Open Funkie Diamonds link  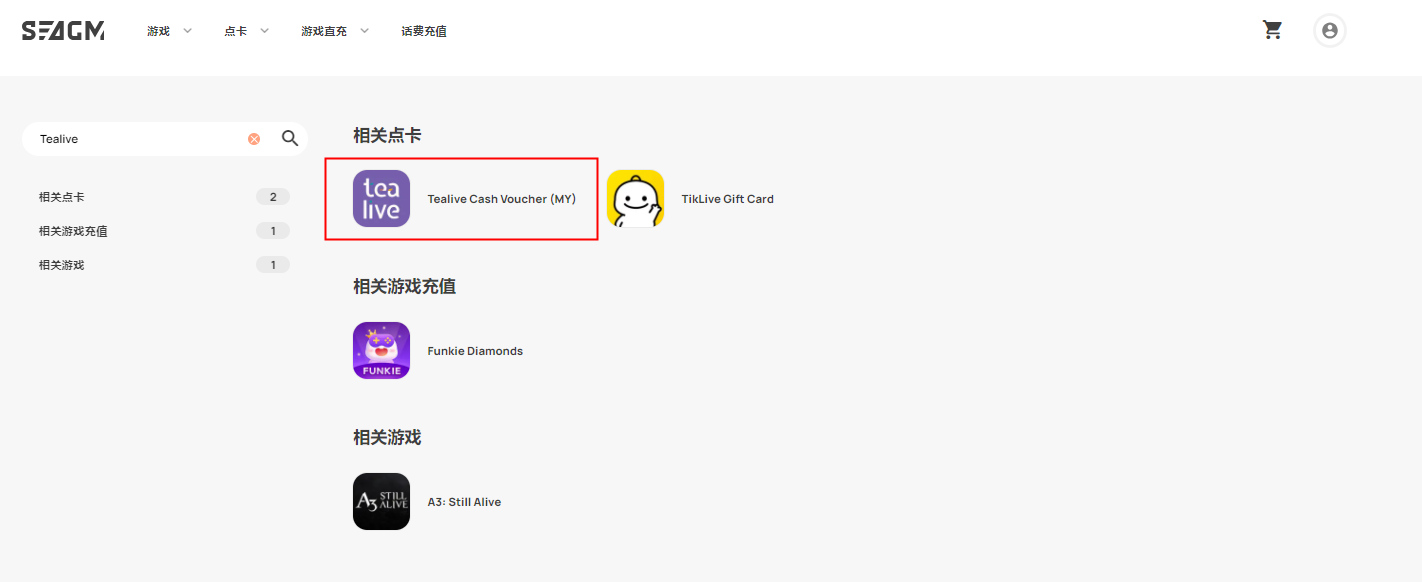(x=475, y=351)
